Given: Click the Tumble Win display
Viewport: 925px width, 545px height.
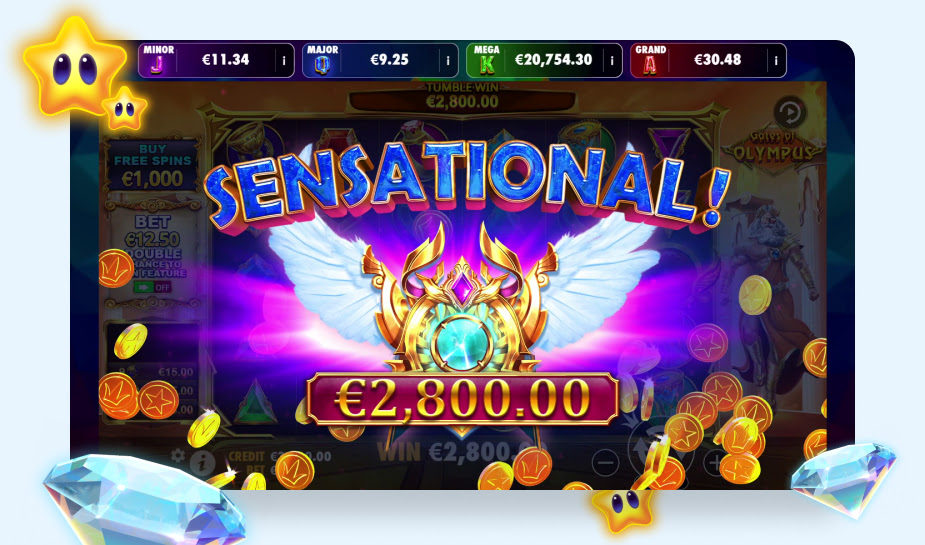Looking at the screenshot, I should click(x=462, y=97).
